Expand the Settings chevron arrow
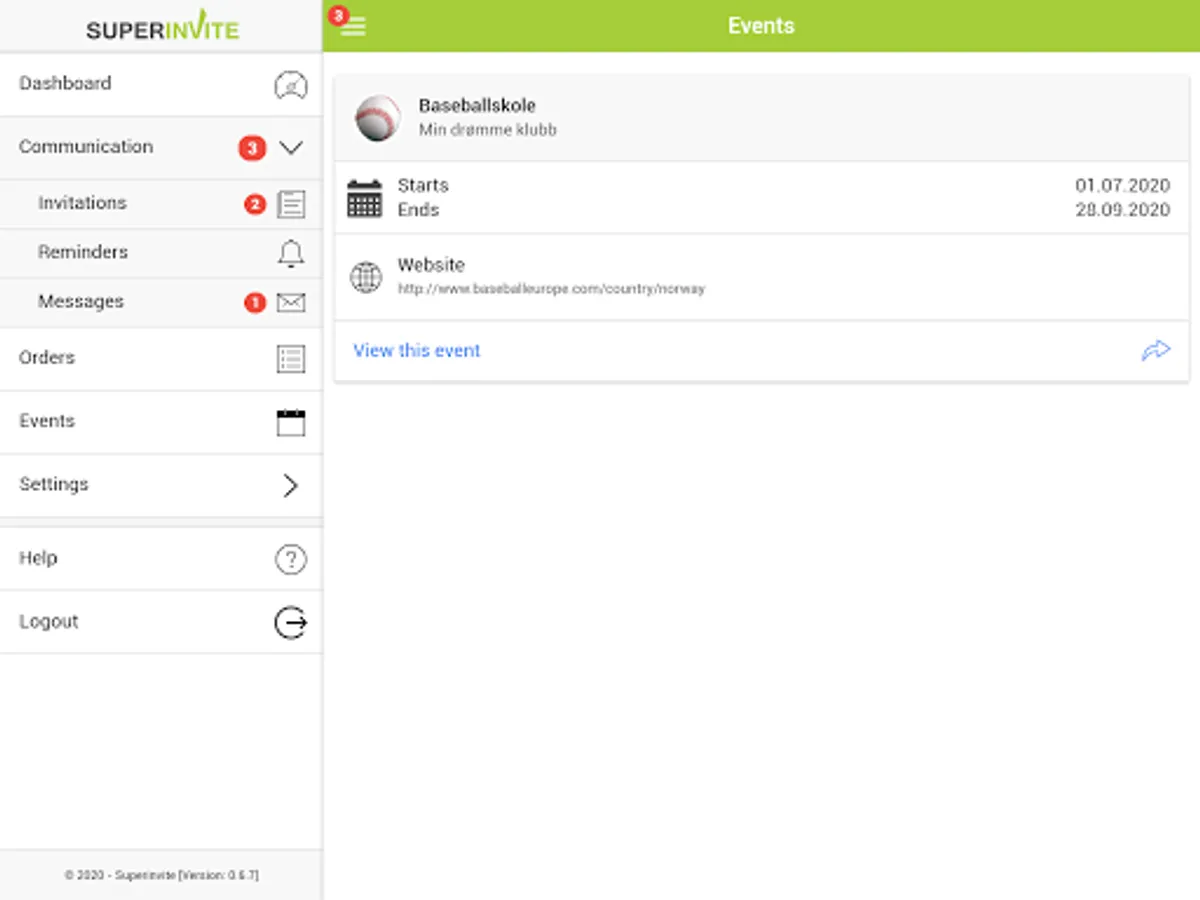Viewport: 1200px width, 900px height. tap(291, 486)
